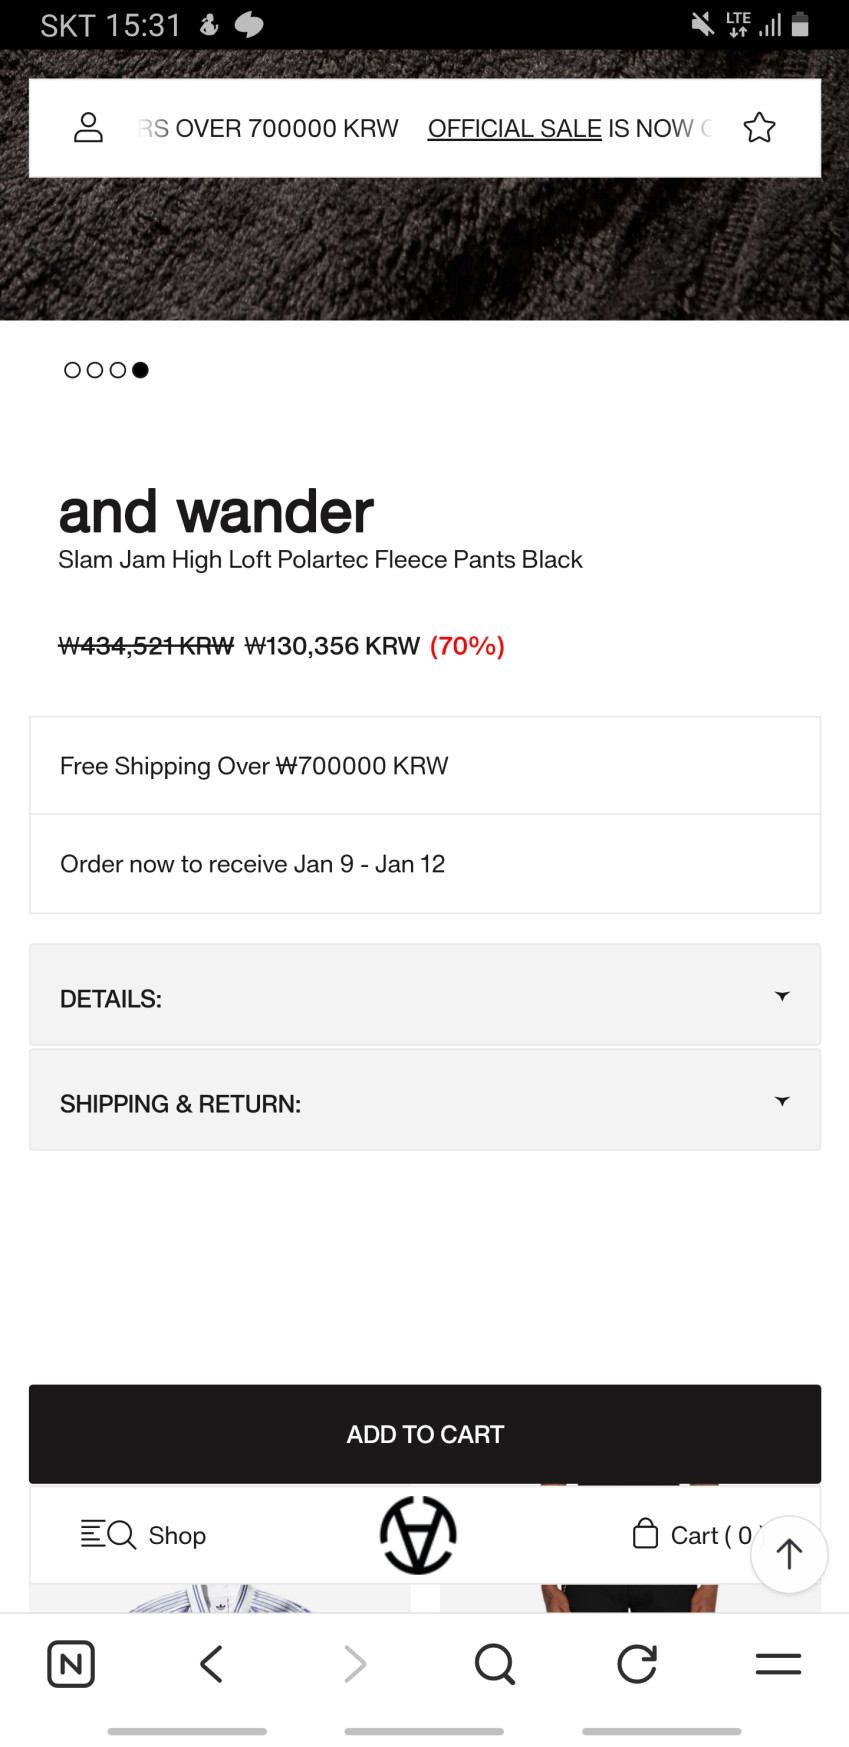Expand the SHIPPING & RETURN section
Screen dimensions: 849x1747
(x=425, y=1101)
